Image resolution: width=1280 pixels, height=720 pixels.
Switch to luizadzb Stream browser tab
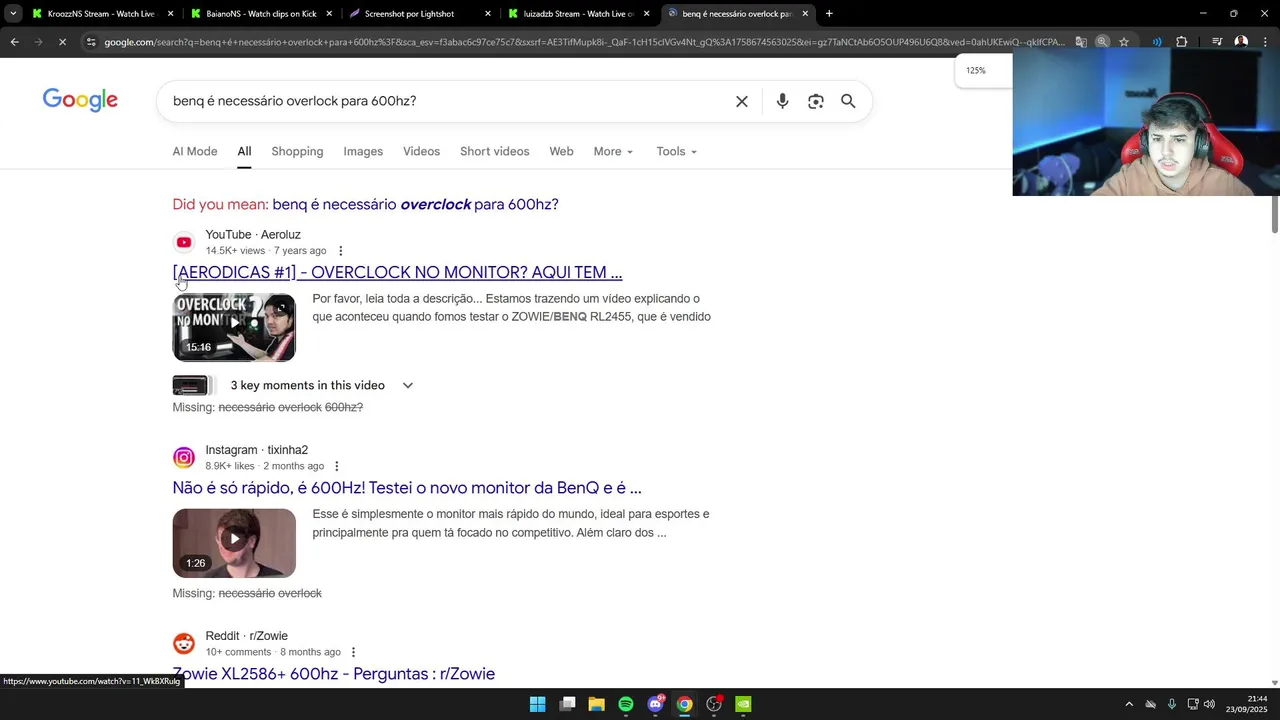580,14
